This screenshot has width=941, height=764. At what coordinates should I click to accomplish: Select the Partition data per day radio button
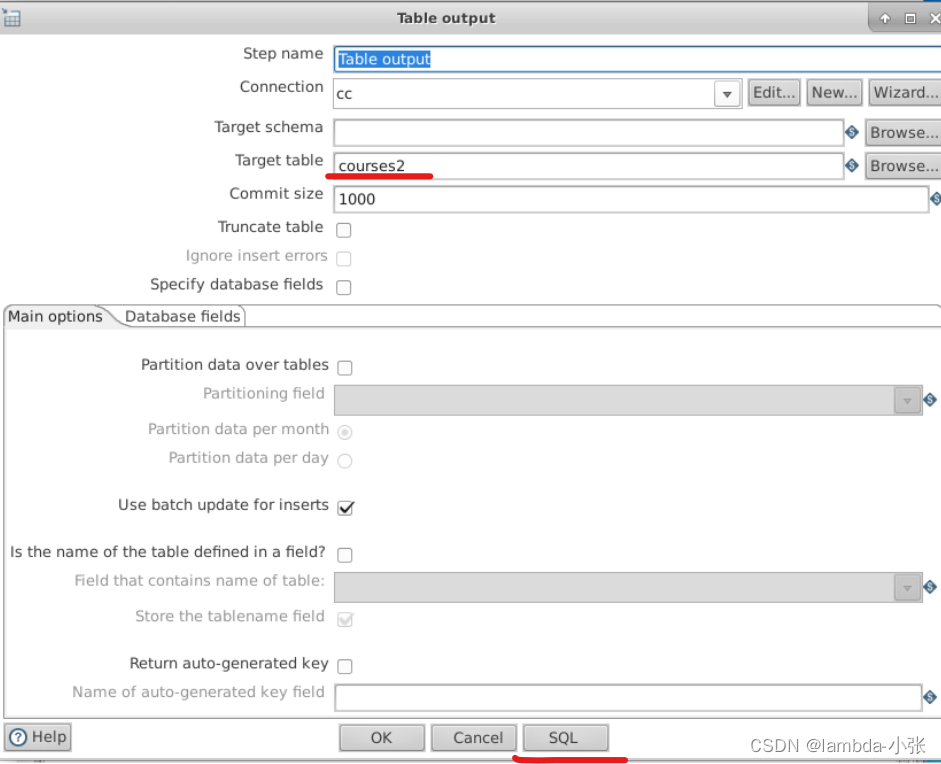click(345, 460)
